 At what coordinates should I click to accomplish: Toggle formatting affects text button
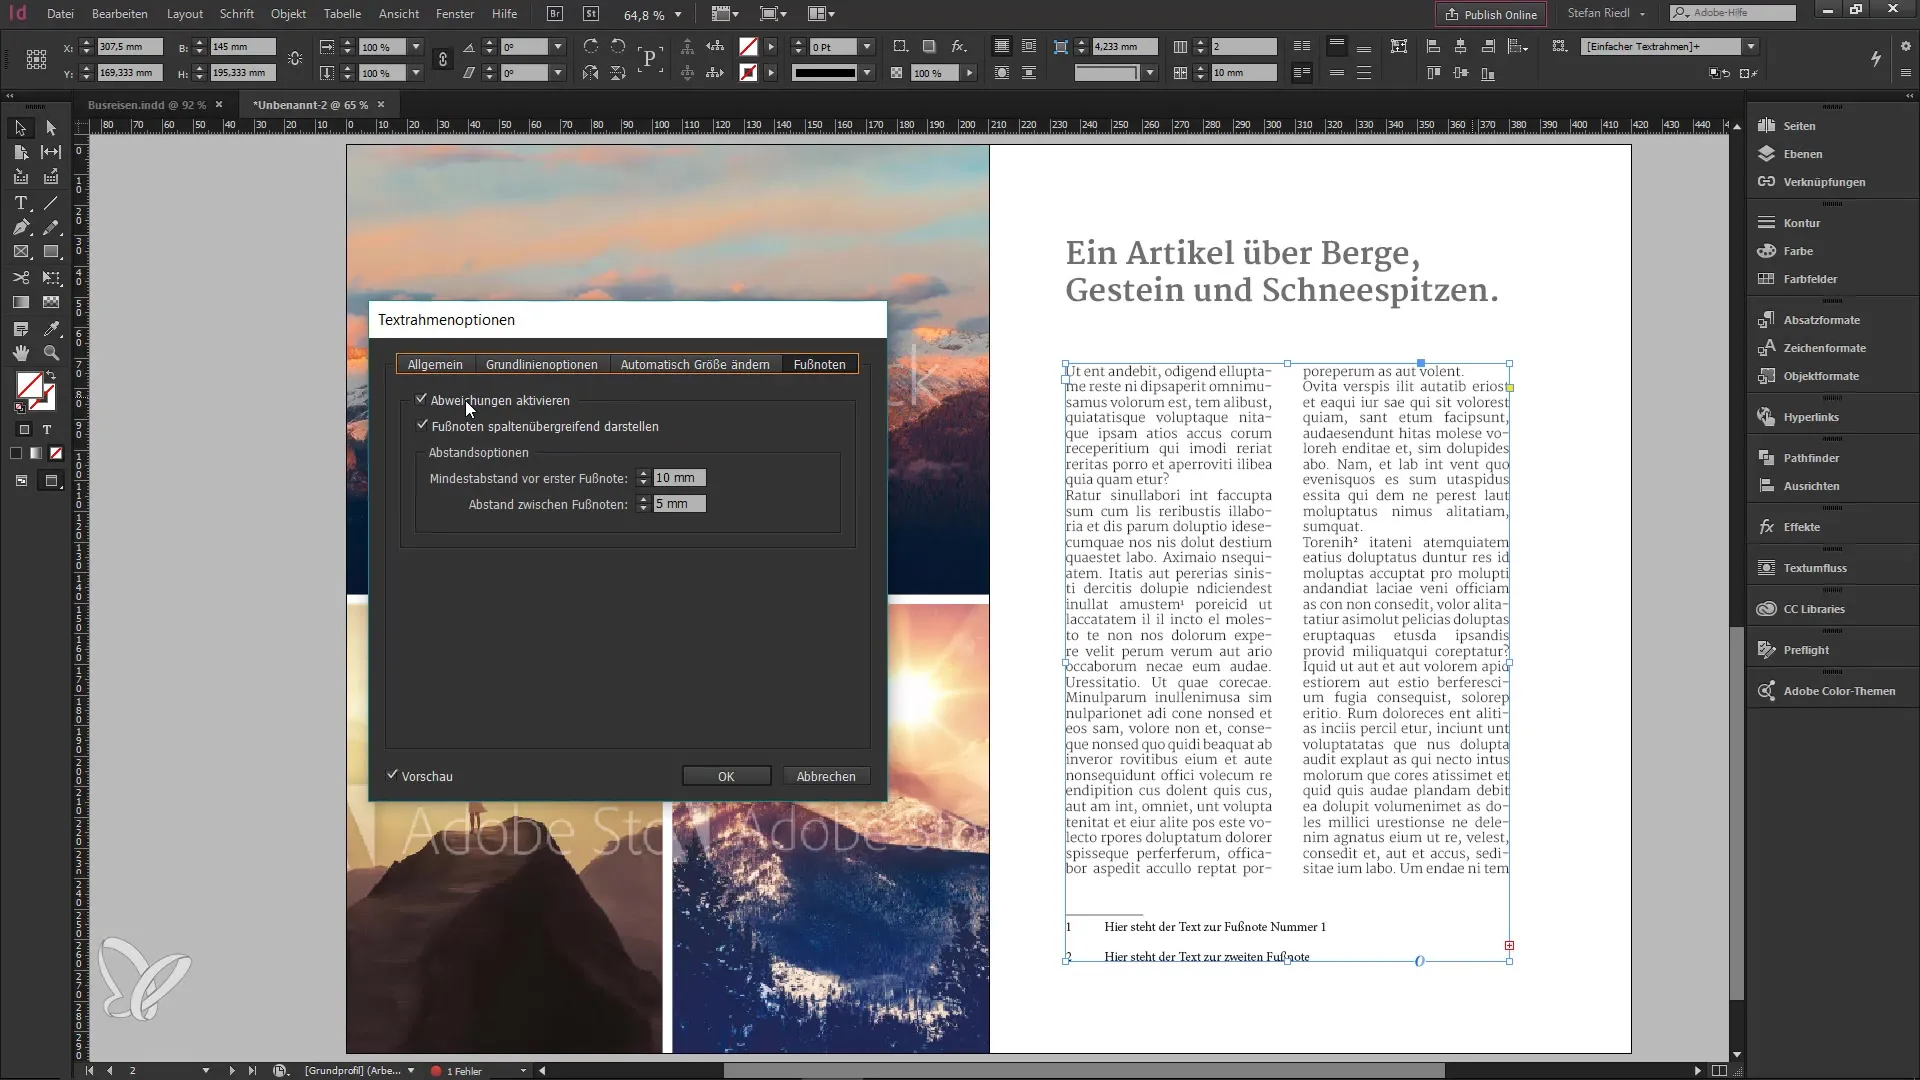pos(46,429)
